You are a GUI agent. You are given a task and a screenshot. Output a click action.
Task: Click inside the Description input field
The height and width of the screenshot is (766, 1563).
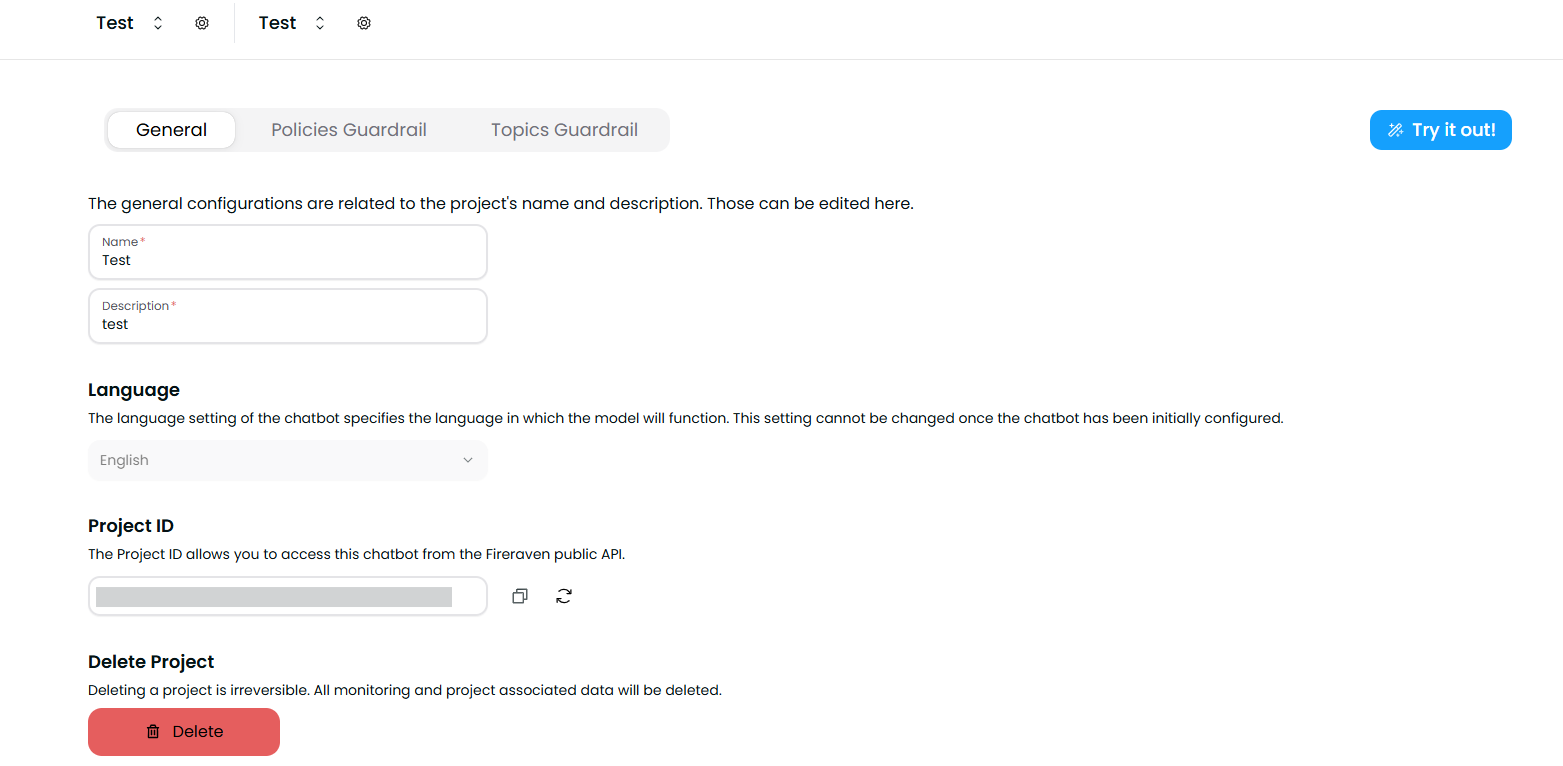pos(287,324)
